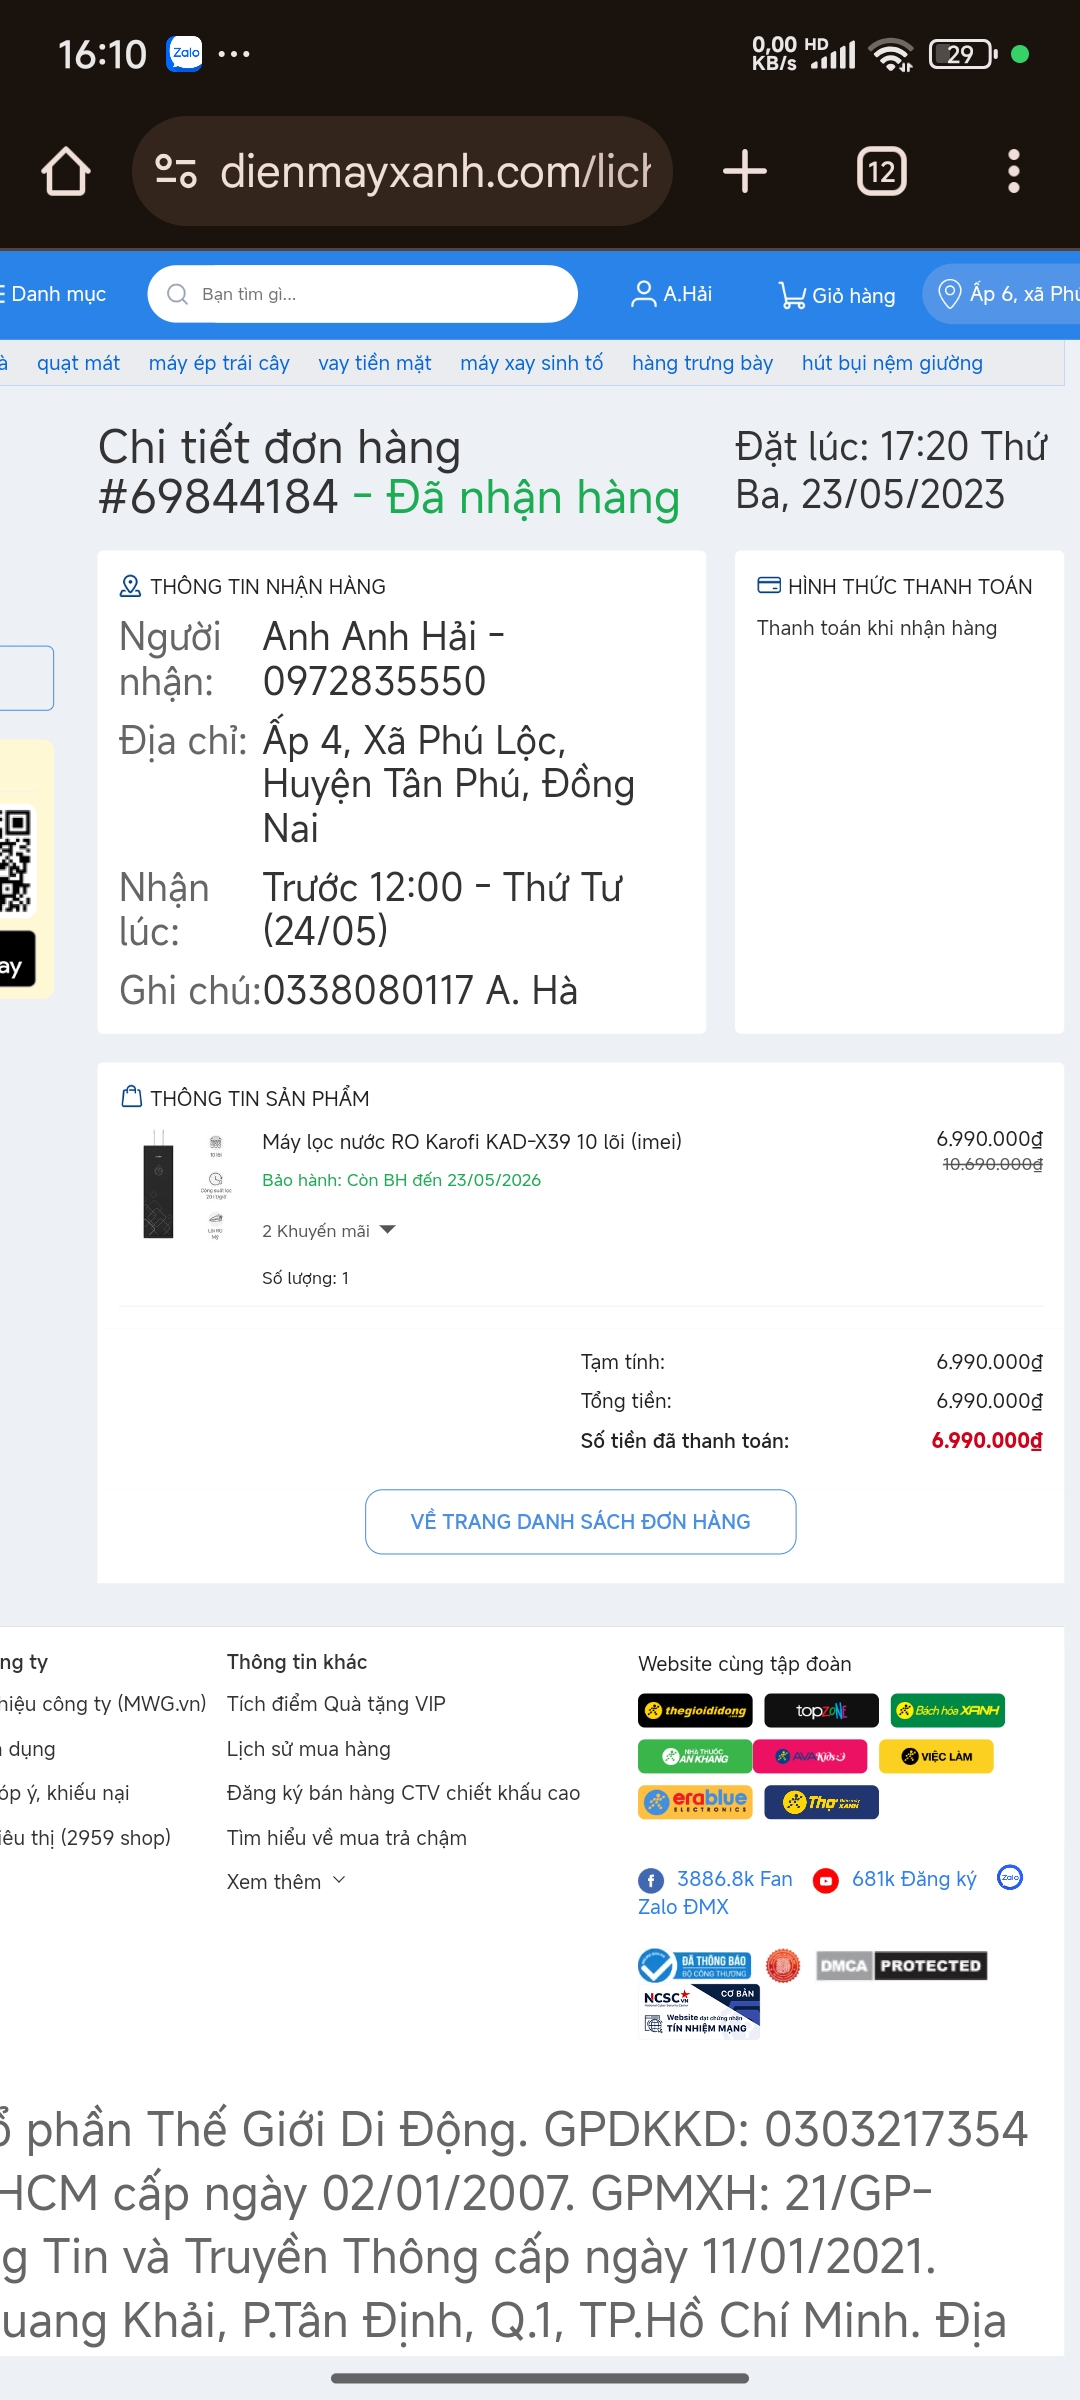Open the browser three-dot menu
Image resolution: width=1080 pixels, height=2400 pixels.
coord(1013,171)
